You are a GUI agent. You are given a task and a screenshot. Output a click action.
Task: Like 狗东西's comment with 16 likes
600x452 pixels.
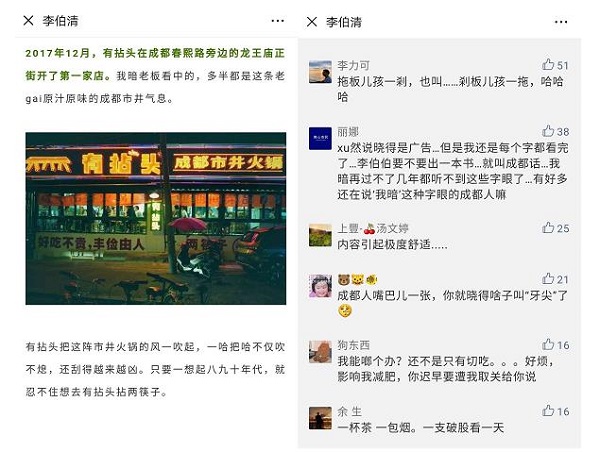pos(548,344)
